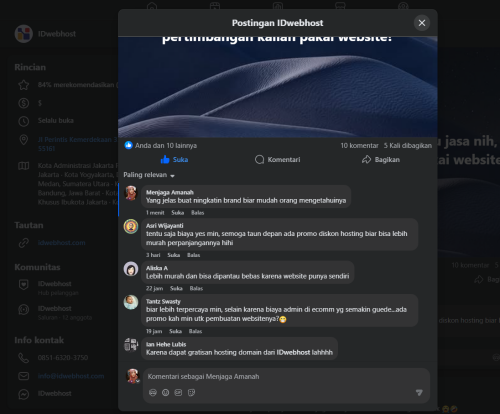Viewport: 500px width, 414px height.
Task: Click the Bagikan share button
Action: [x=381, y=160]
